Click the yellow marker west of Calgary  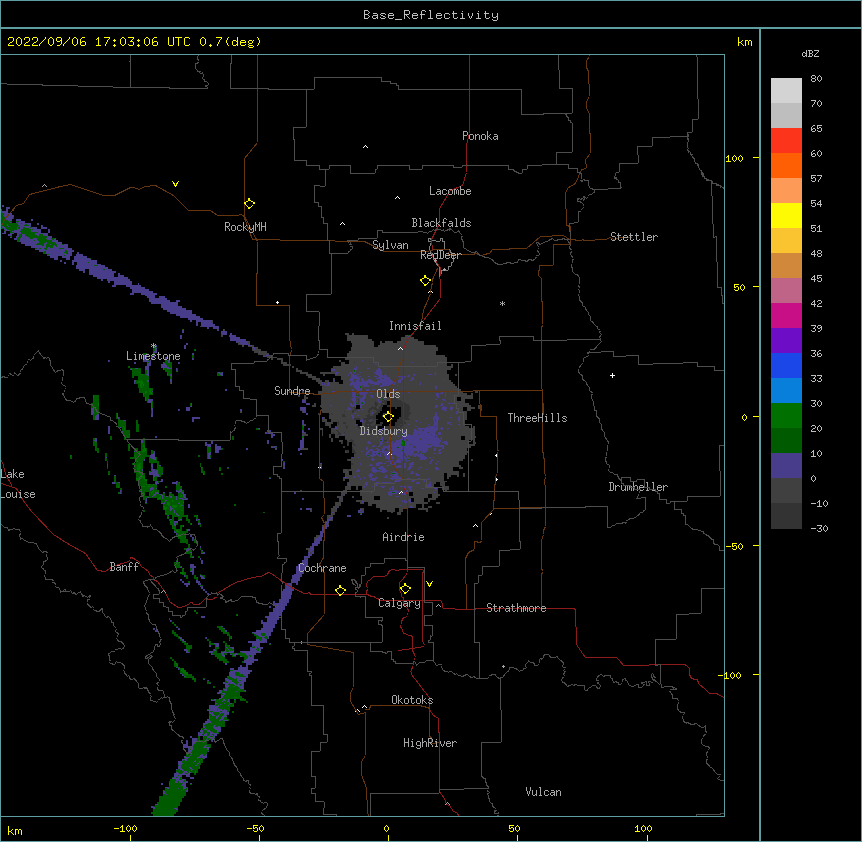[x=340, y=590]
